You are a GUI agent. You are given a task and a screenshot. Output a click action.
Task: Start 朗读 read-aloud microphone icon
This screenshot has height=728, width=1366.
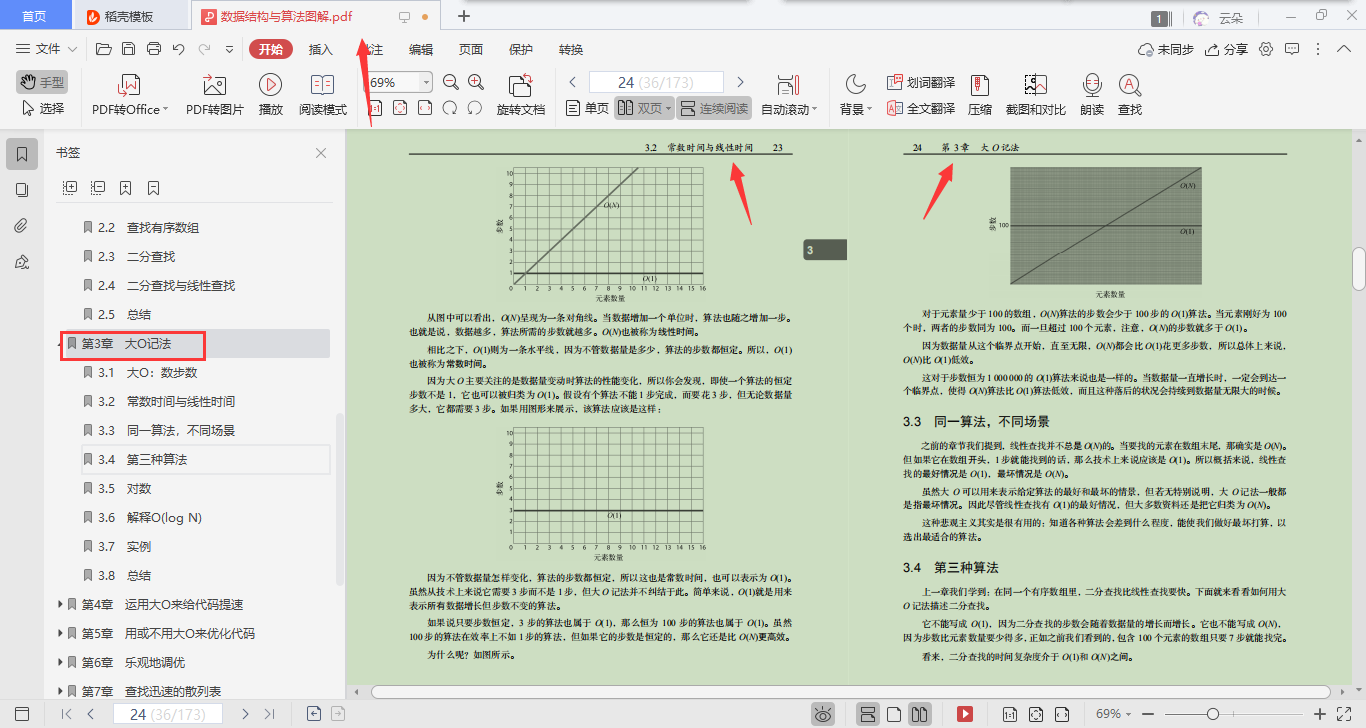pos(1092,85)
